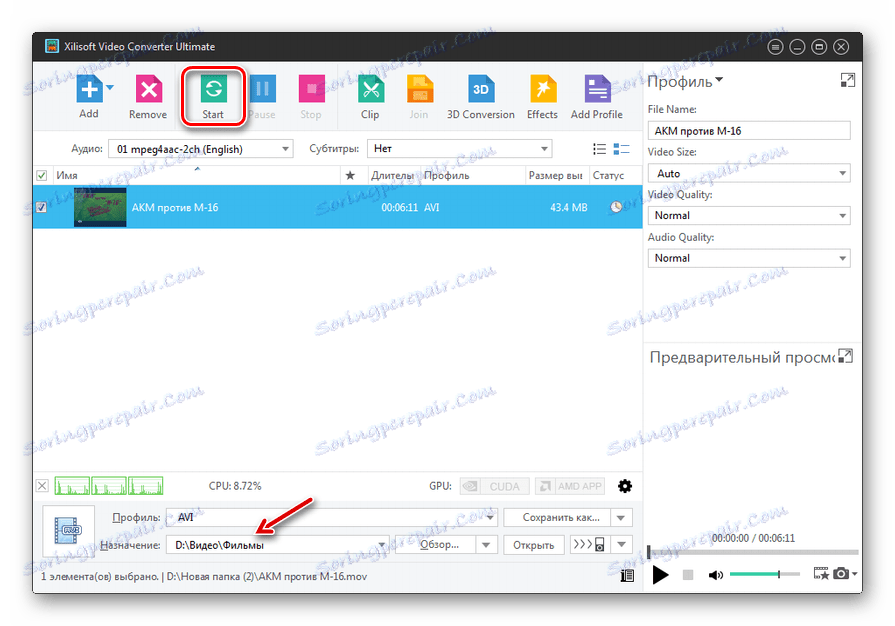Open settings gear icon

[x=625, y=486]
